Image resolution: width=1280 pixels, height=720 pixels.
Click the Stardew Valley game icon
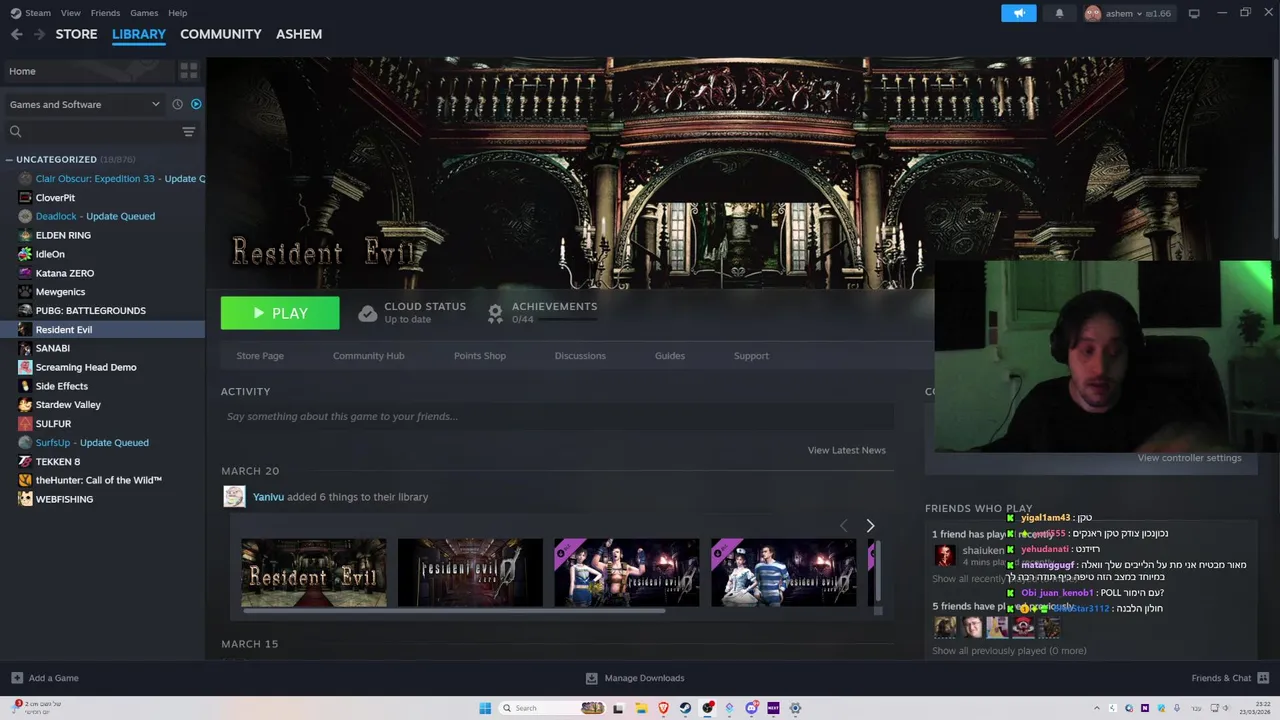coord(26,405)
